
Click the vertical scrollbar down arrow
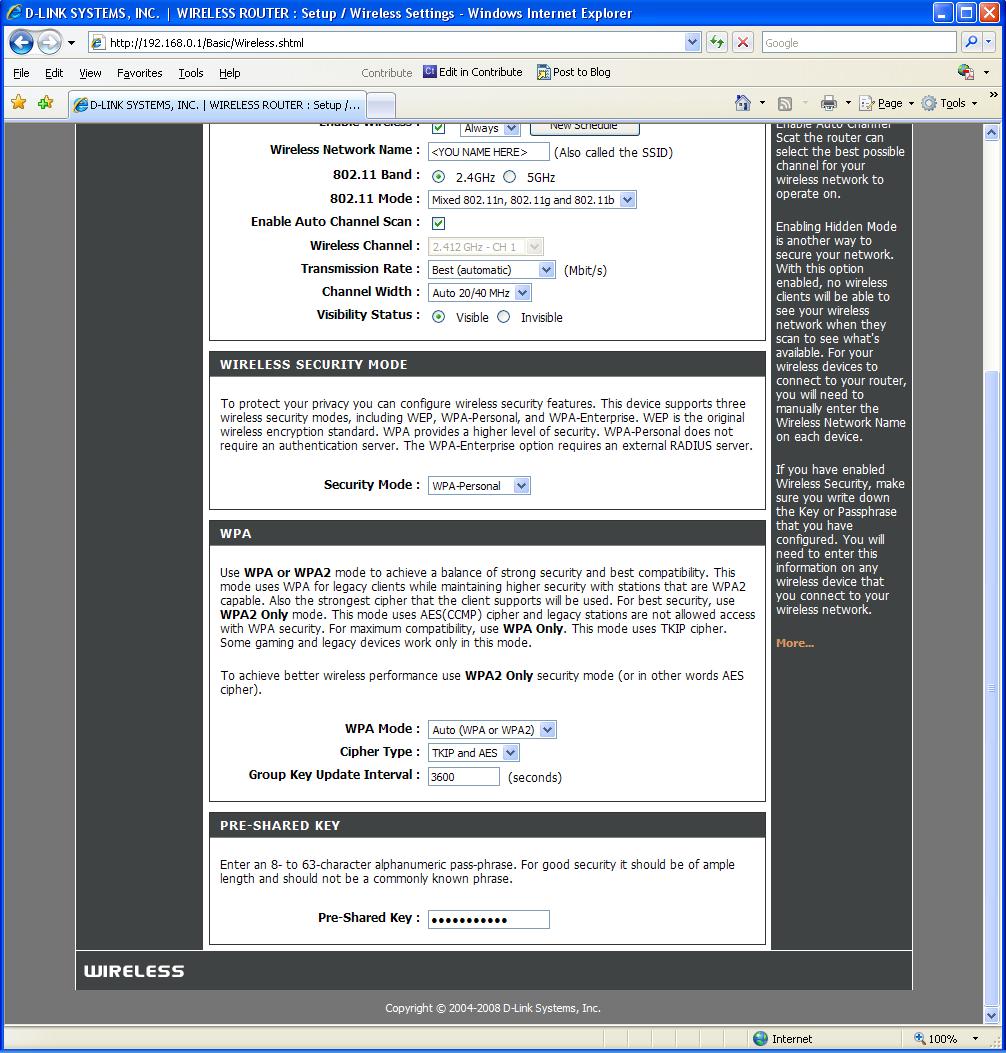tap(992, 1015)
